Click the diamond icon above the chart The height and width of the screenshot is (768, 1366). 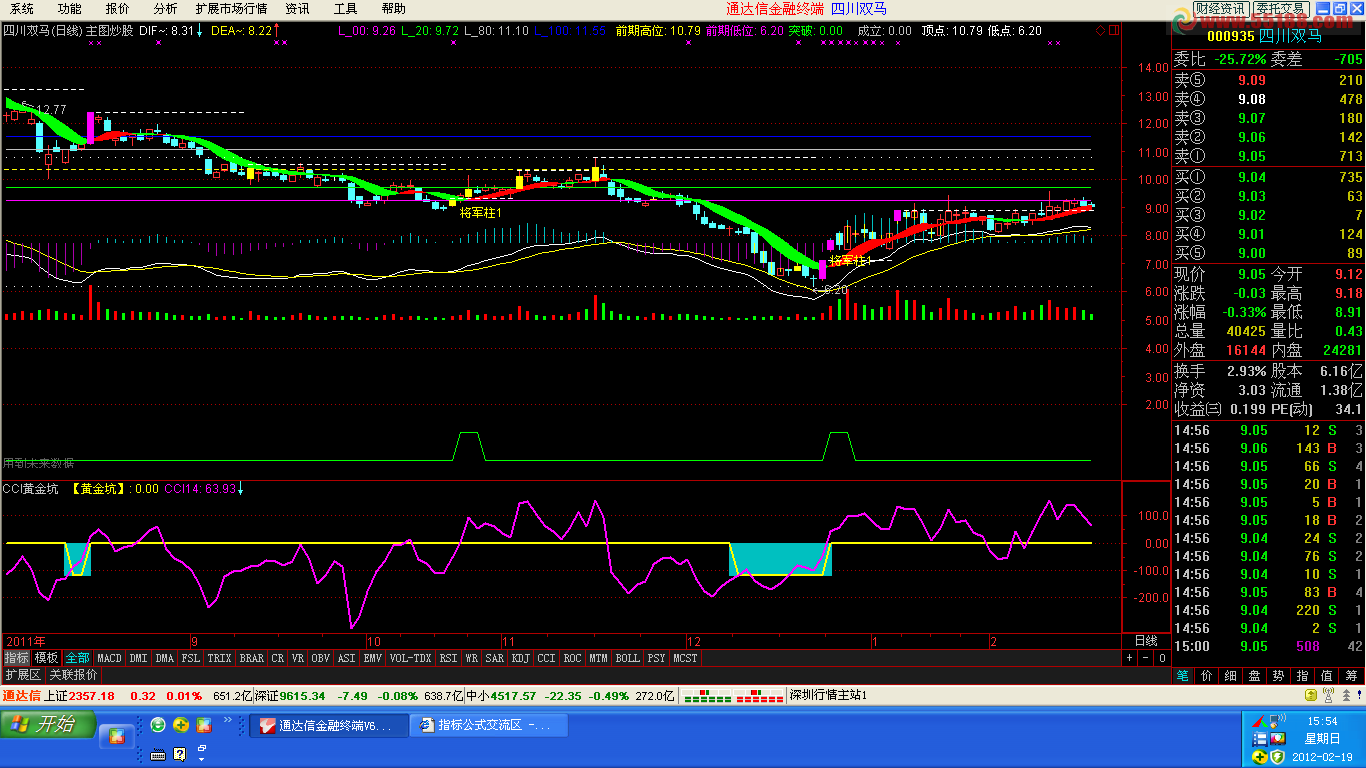coord(1101,31)
